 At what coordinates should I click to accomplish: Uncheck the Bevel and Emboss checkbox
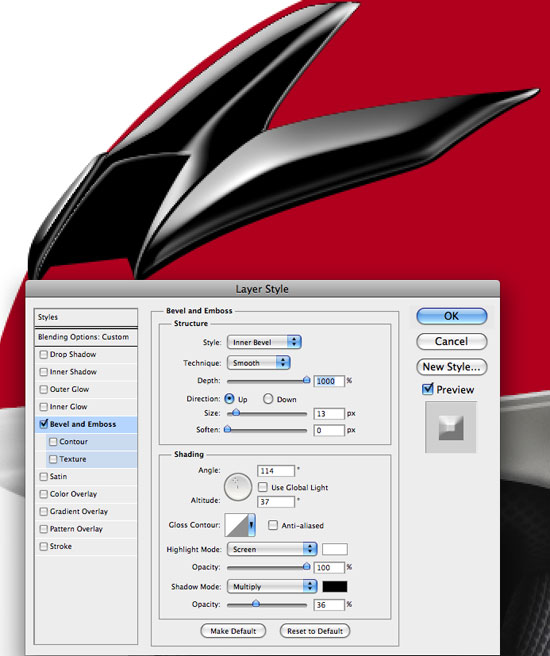(x=43, y=424)
